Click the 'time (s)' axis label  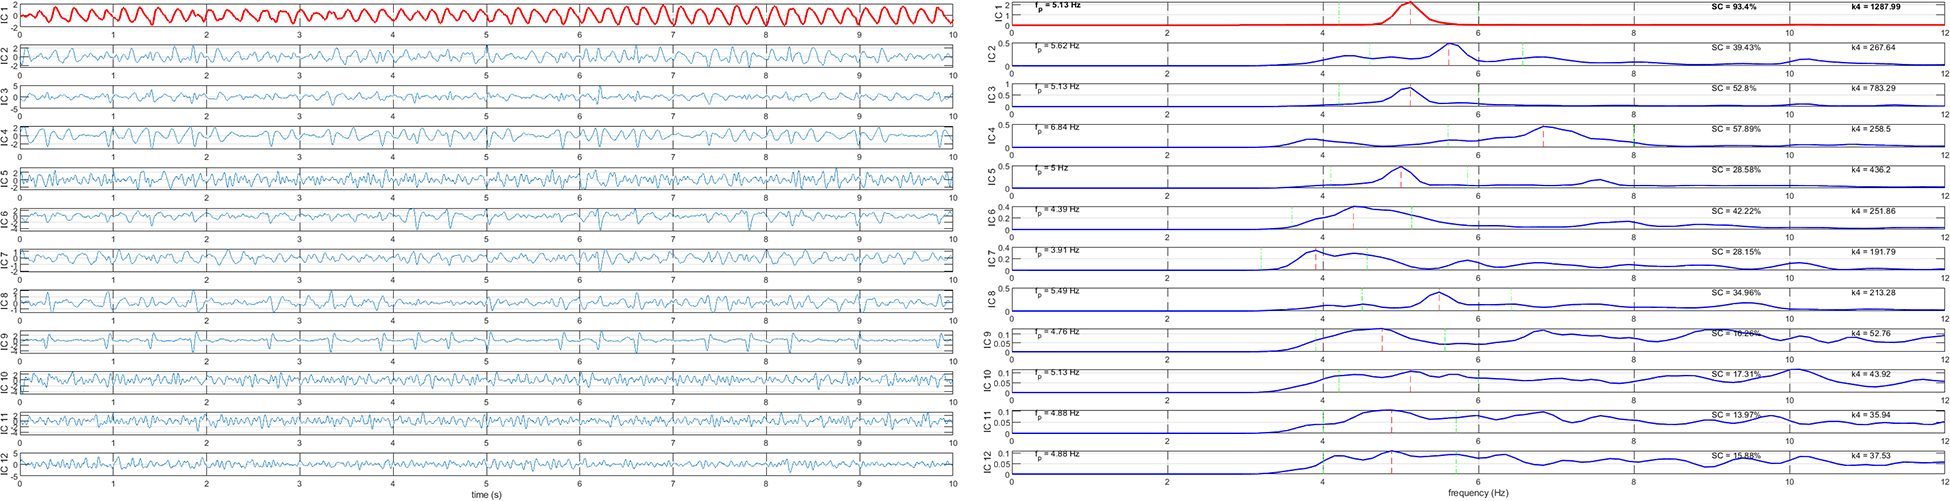[486, 494]
